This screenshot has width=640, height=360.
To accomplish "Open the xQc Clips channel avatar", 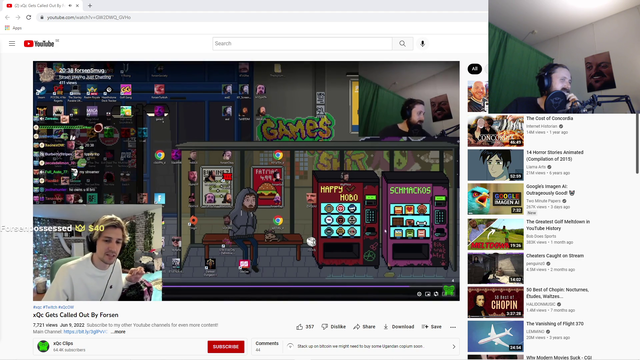I will [43, 346].
